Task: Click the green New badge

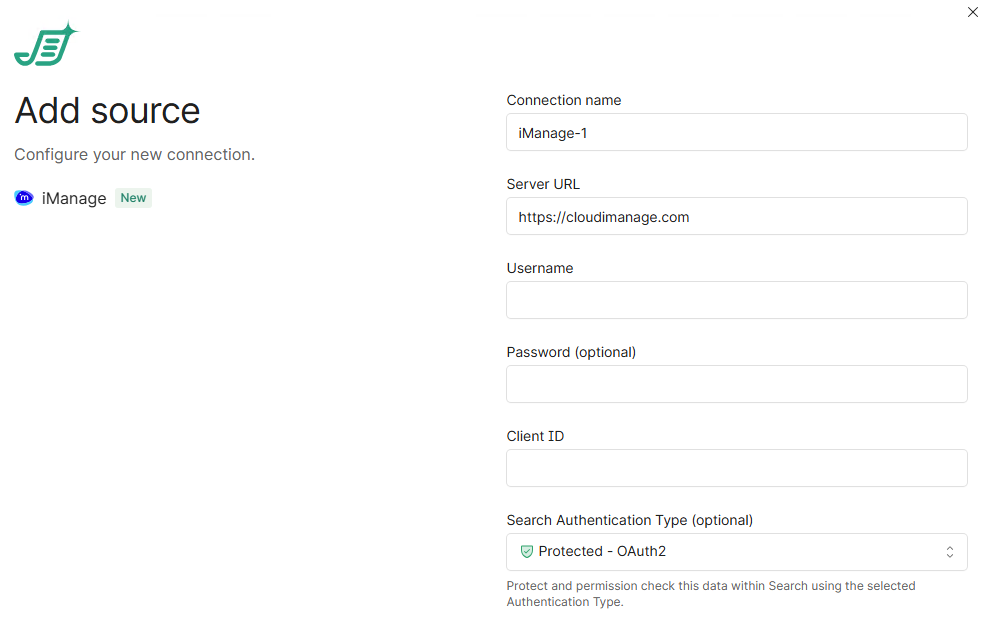Action: [133, 198]
